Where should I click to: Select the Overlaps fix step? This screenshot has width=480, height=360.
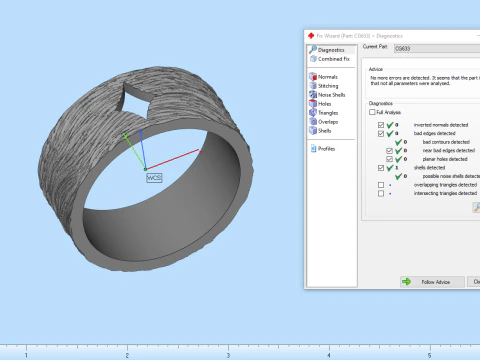click(x=324, y=122)
